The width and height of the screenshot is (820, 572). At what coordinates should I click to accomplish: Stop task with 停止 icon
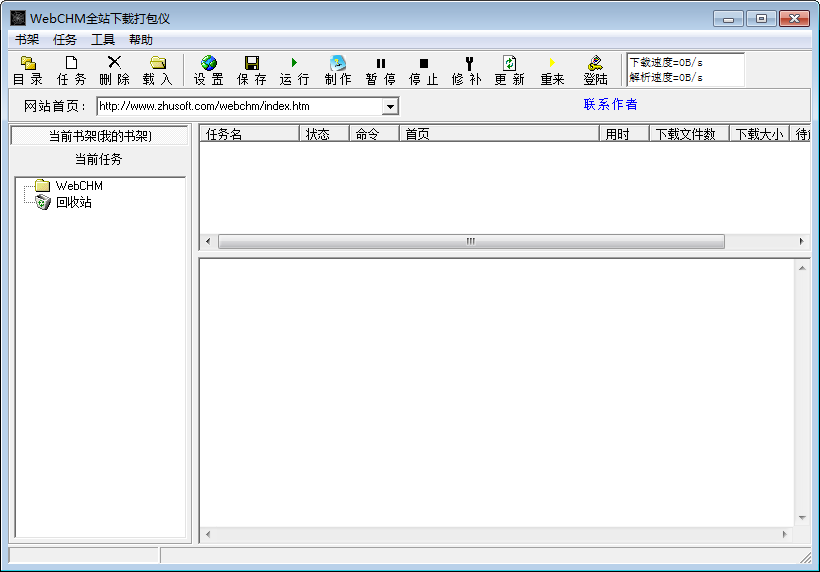(424, 70)
